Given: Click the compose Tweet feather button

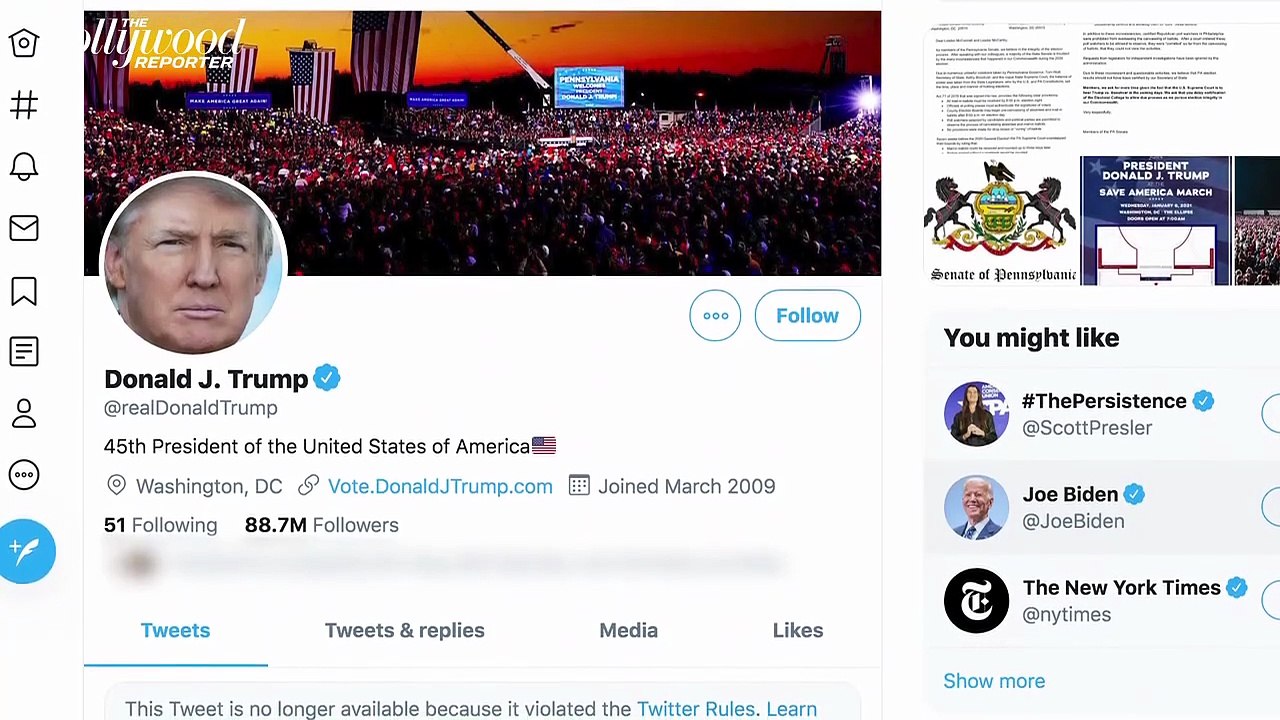Looking at the screenshot, I should tap(27, 550).
